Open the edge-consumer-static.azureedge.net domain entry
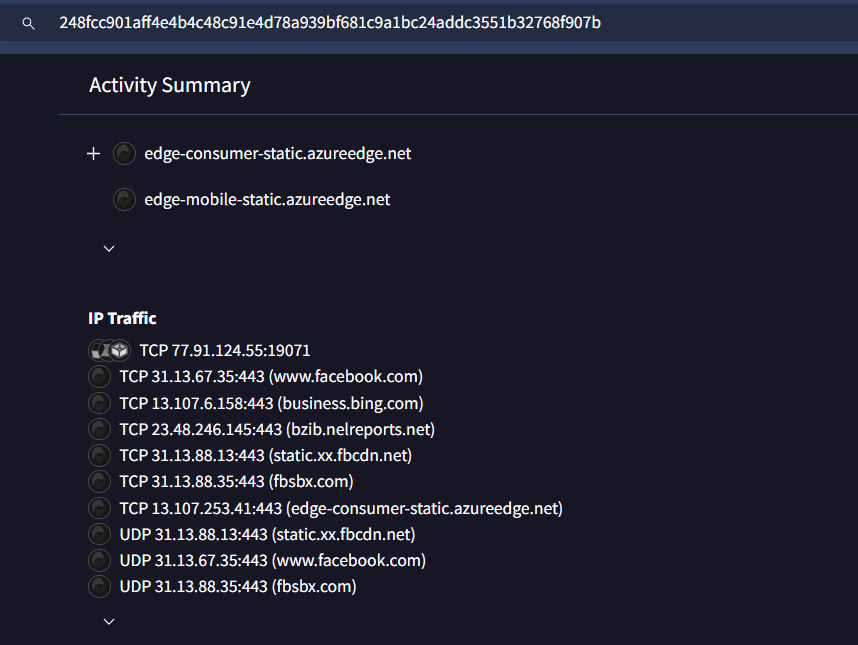Screen dimensions: 858x645 pyautogui.click(x=277, y=154)
